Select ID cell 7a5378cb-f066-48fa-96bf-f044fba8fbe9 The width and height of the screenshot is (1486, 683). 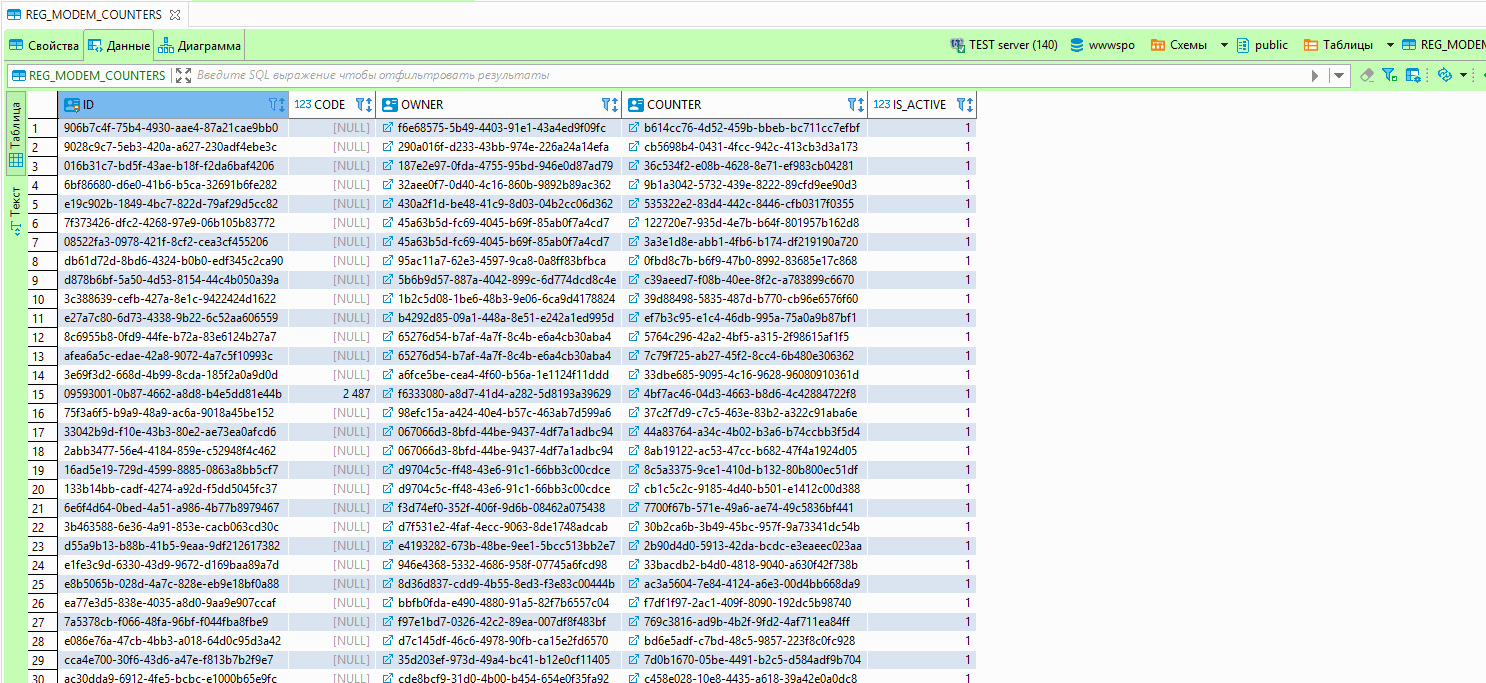(x=174, y=622)
